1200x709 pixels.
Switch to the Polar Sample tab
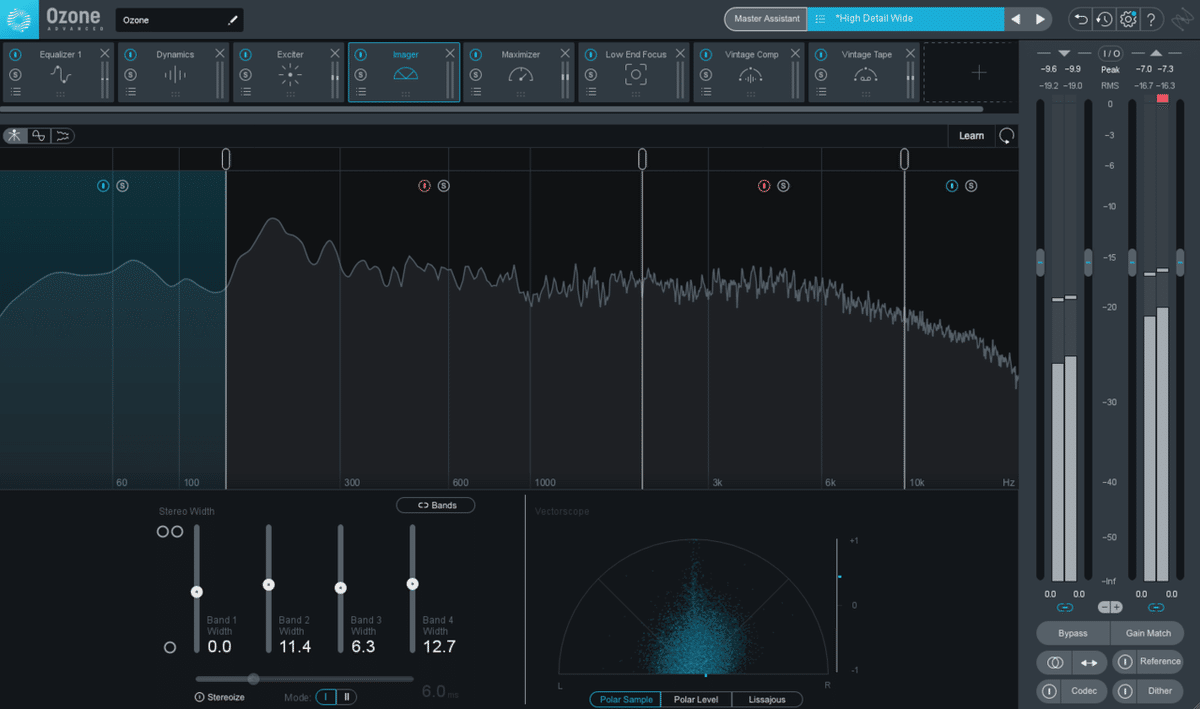tap(626, 699)
